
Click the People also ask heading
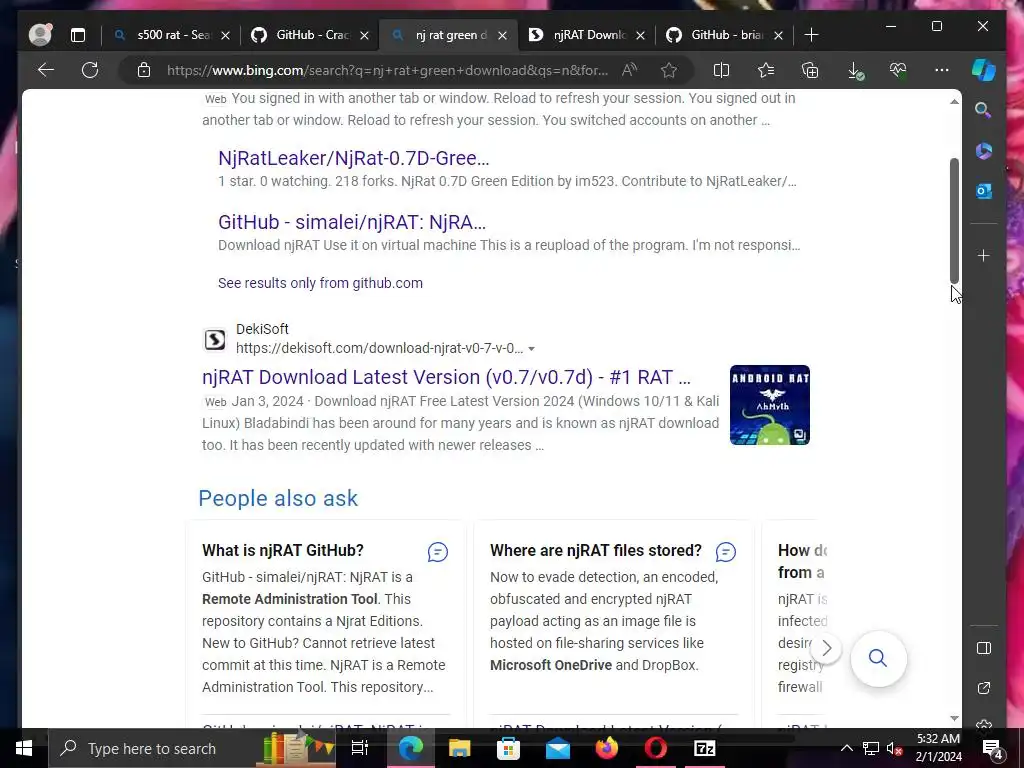pos(278,498)
